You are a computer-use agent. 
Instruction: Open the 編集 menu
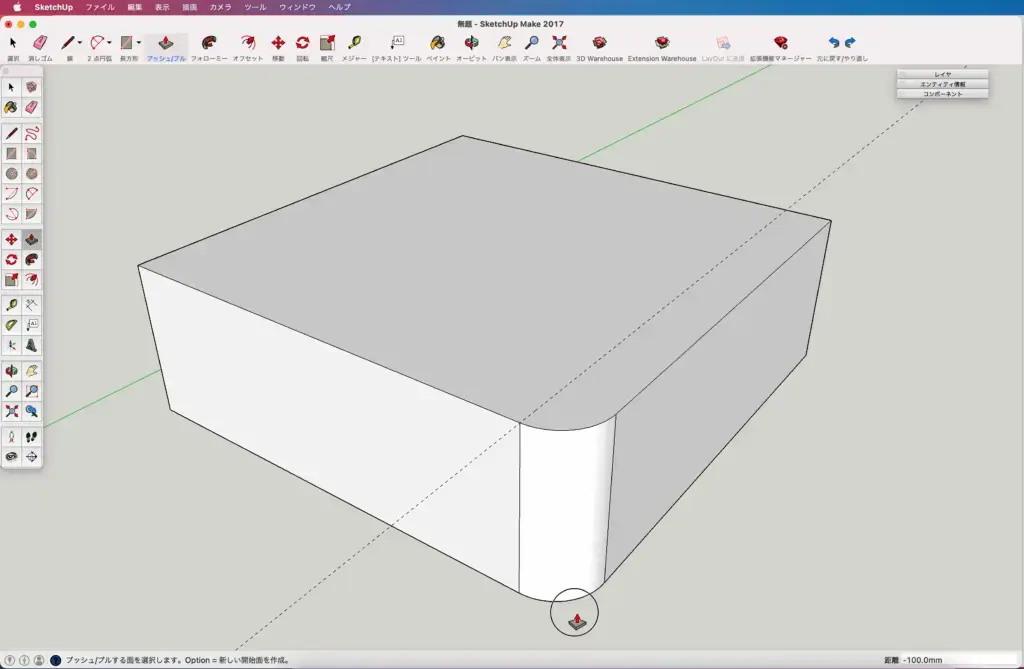tap(135, 7)
